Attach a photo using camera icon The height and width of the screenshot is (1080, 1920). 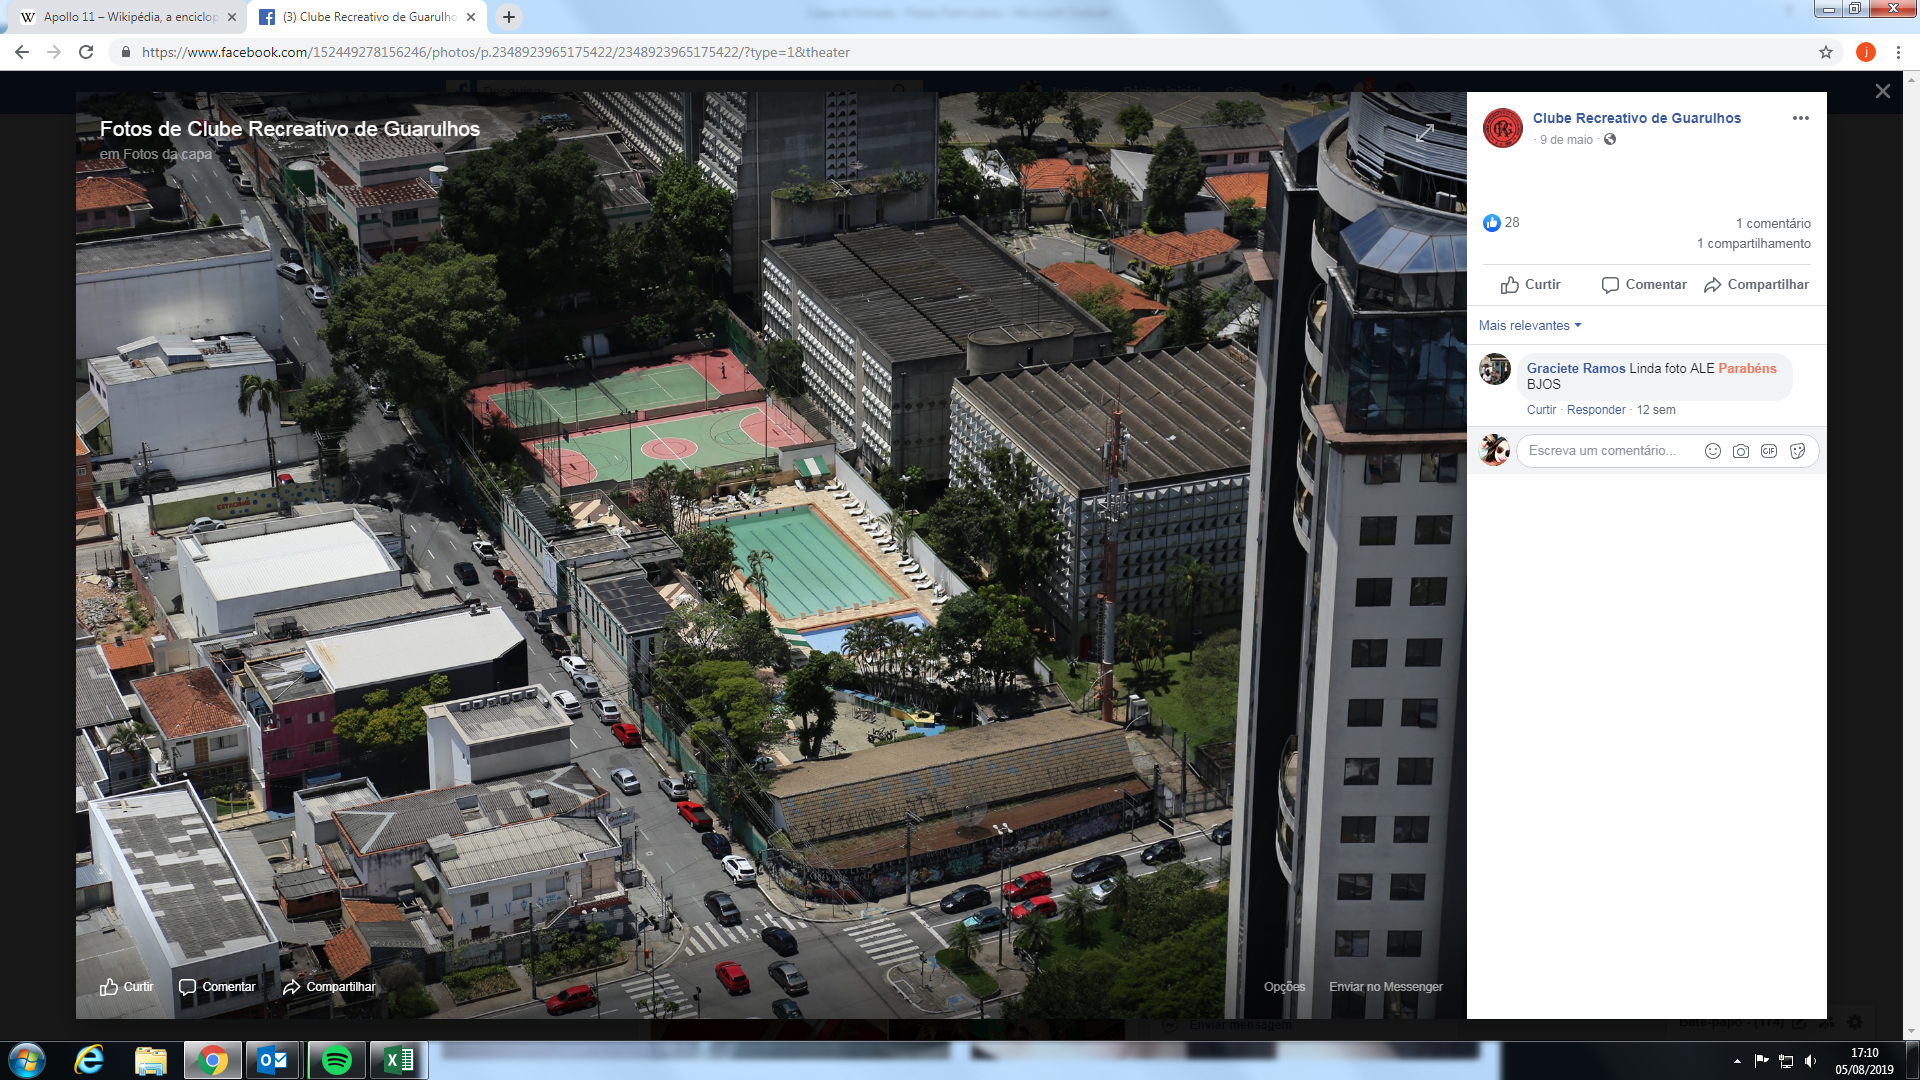click(x=1741, y=451)
